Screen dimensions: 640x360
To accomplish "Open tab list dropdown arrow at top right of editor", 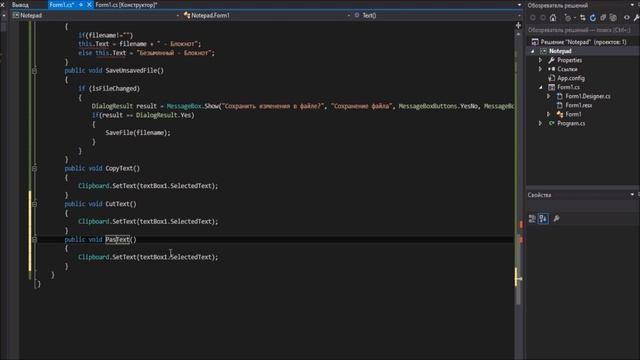I will [519, 5].
